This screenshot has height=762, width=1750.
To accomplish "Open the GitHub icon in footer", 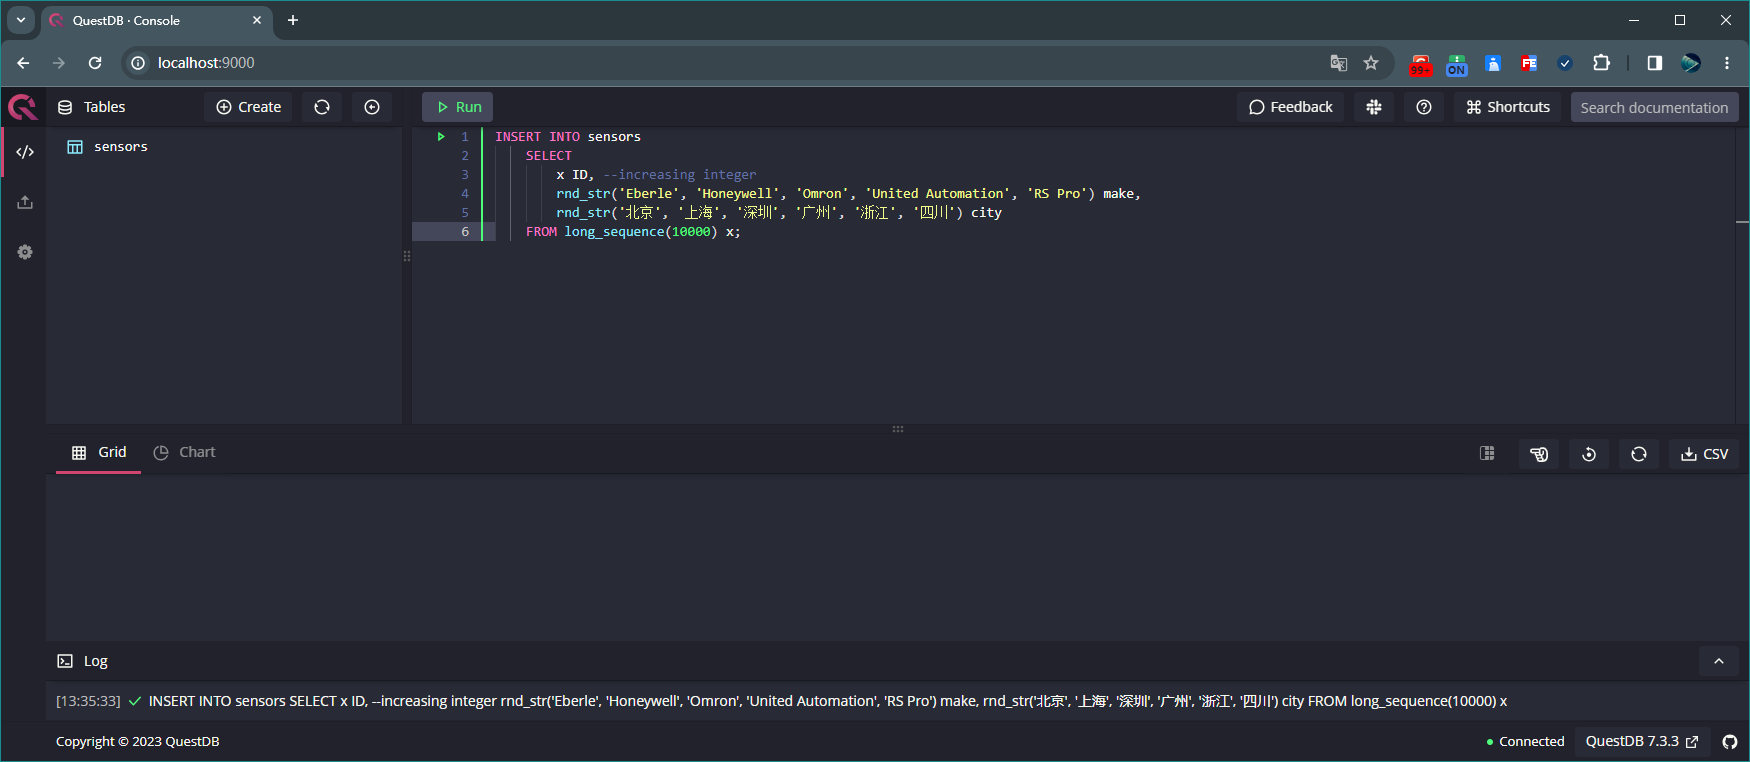I will pyautogui.click(x=1730, y=742).
